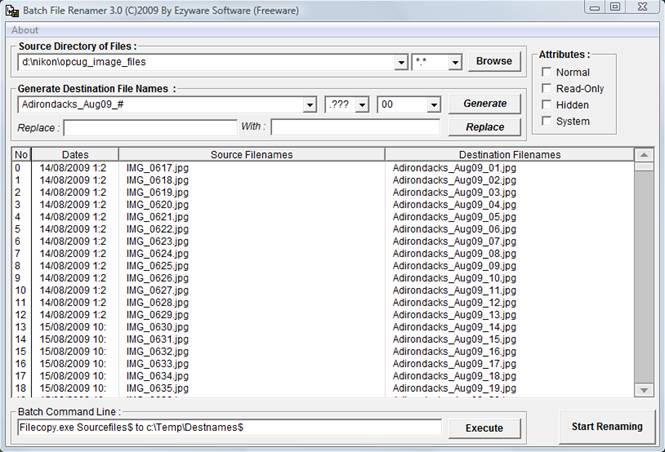
Task: Enable the Normal attribute checkbox
Action: tap(547, 72)
